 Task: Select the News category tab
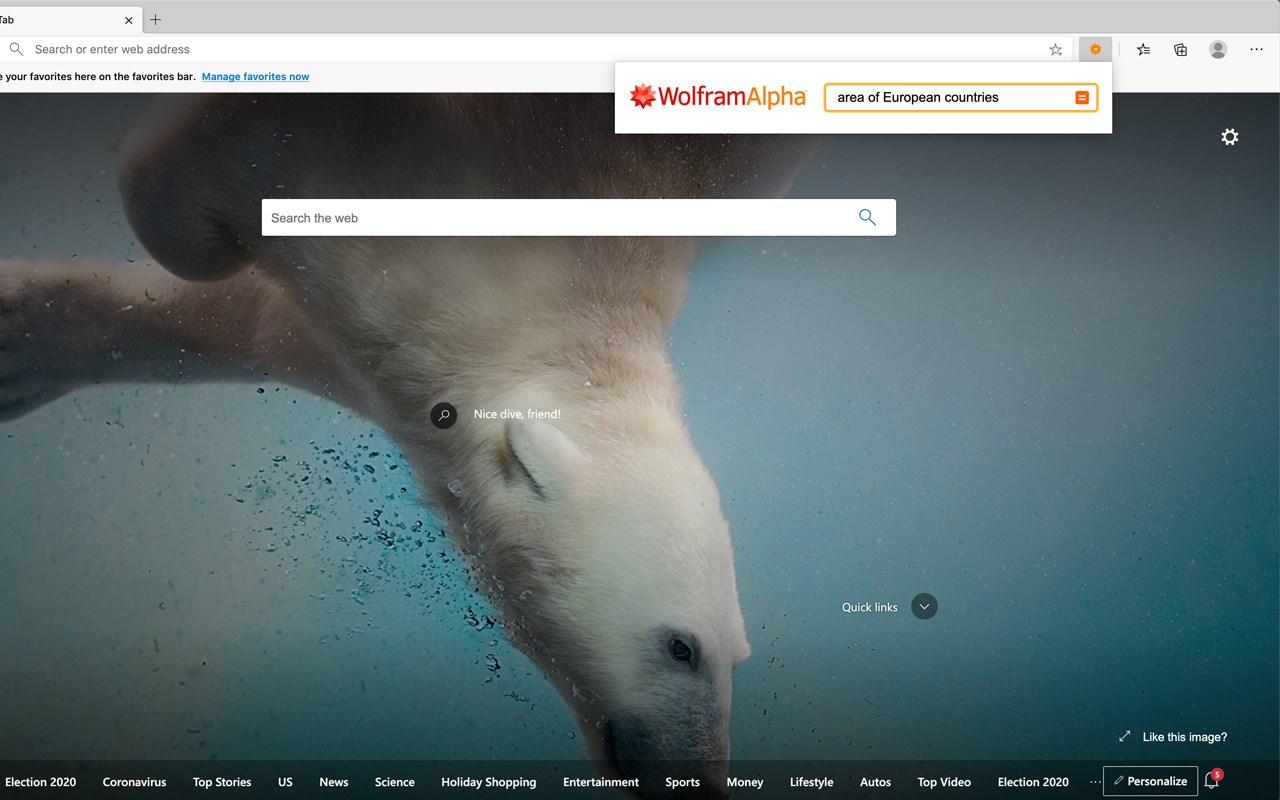click(x=334, y=782)
